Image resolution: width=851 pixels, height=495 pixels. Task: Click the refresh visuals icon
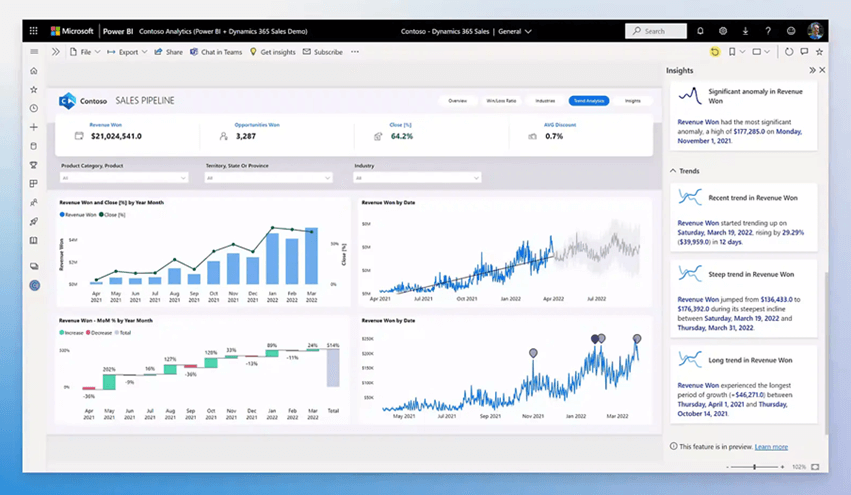click(789, 52)
